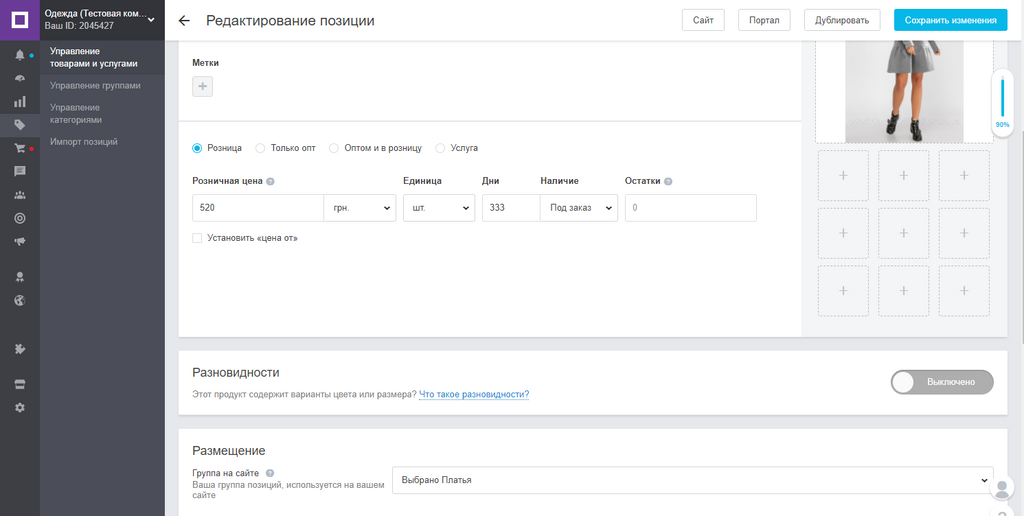This screenshot has height=516, width=1024.
Task: Click the puzzle piece apps icon
Action: [19, 349]
